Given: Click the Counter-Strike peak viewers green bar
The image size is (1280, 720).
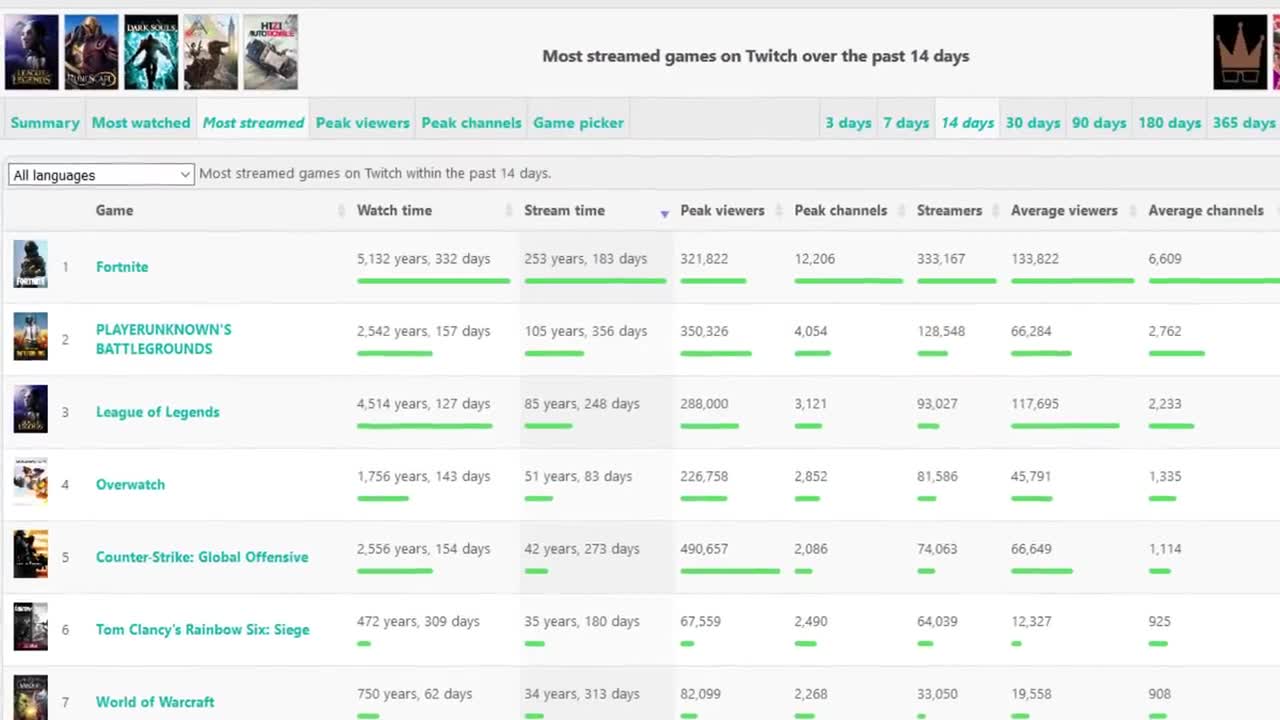Looking at the screenshot, I should pyautogui.click(x=730, y=571).
